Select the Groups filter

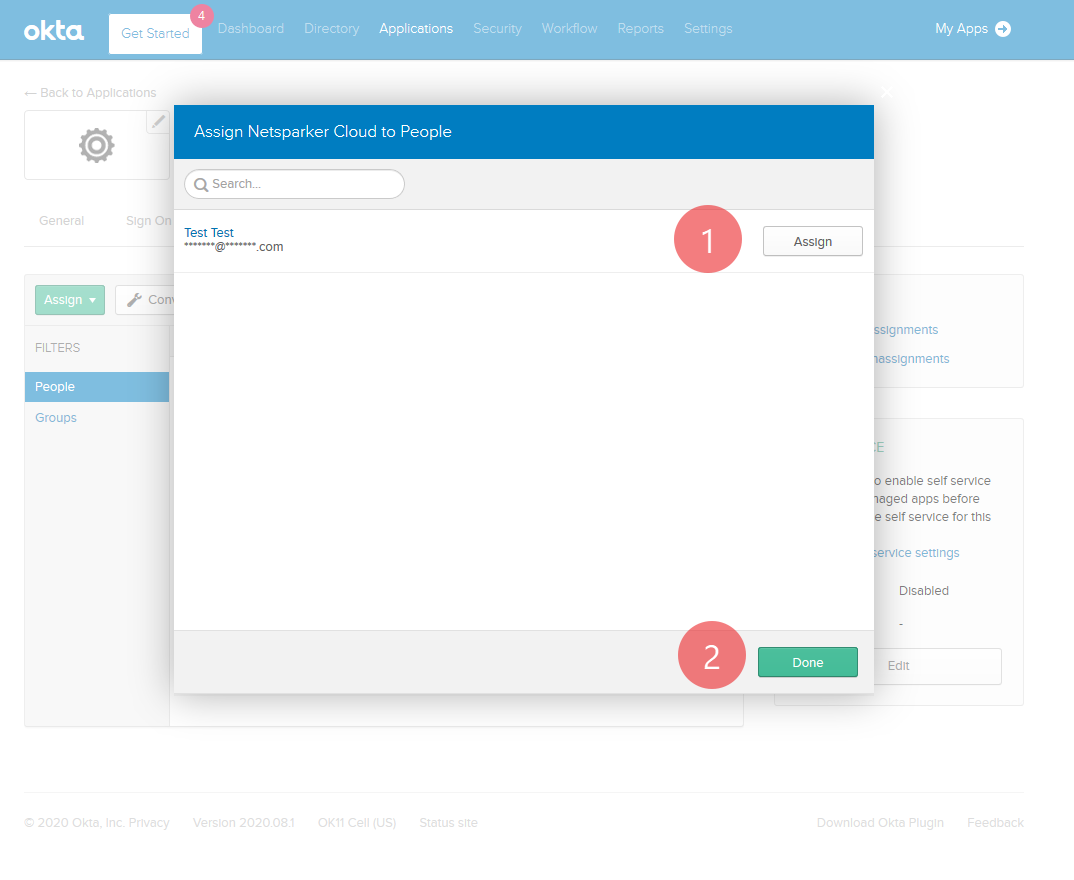pyautogui.click(x=56, y=418)
